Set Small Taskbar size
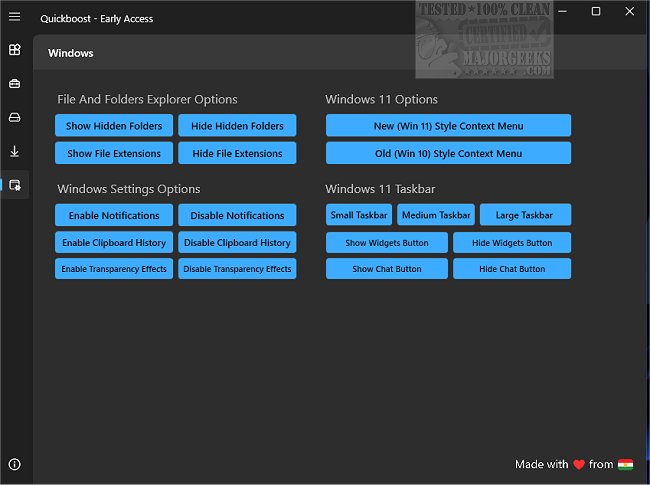This screenshot has width=650, height=485. 359,215
